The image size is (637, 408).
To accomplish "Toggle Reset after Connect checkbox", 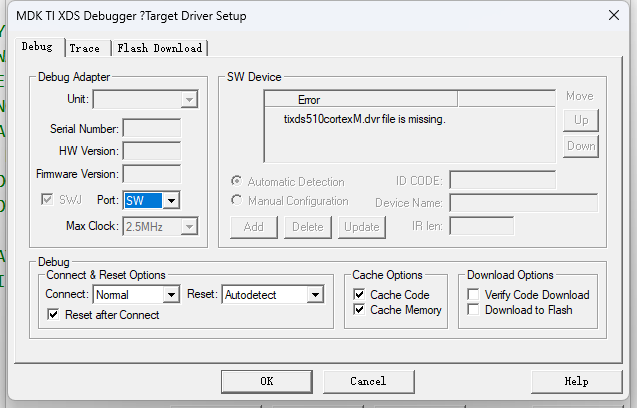I will (53, 315).
